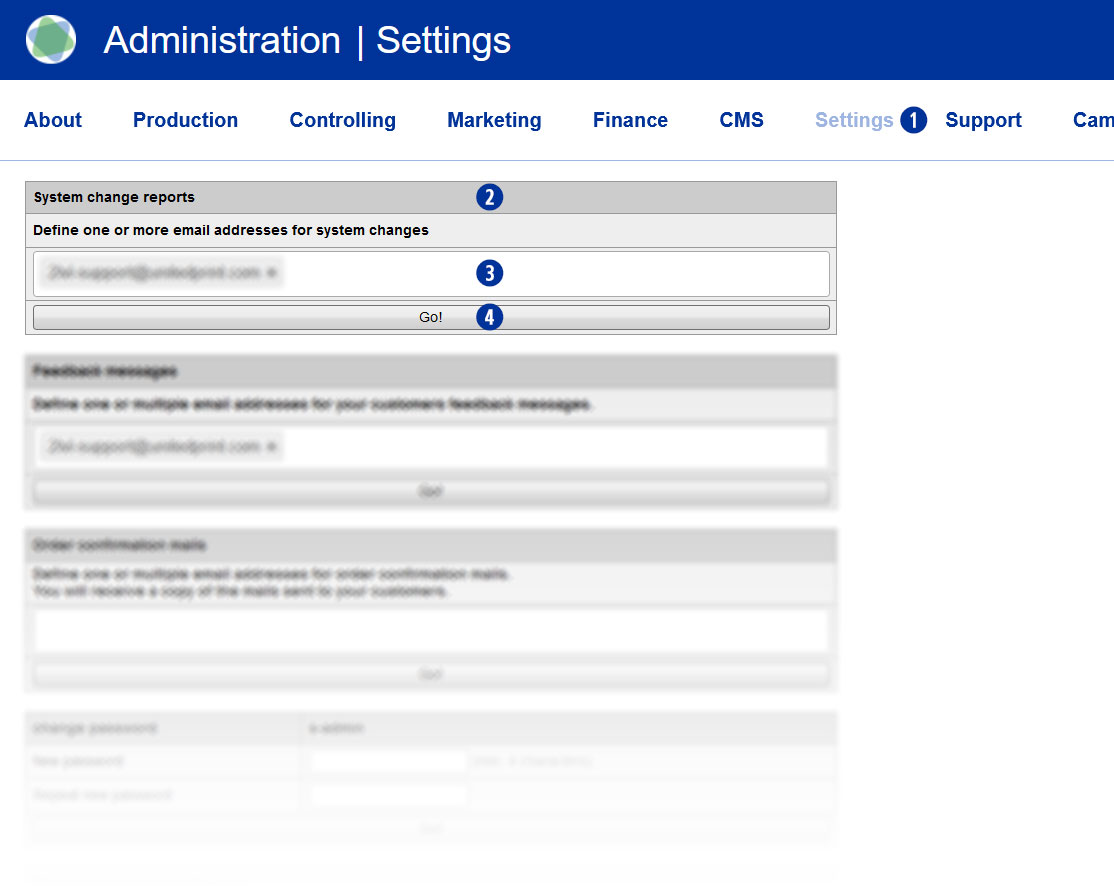Click numbered marker 3 in the email field
Screen dimensions: 1114x890
(489, 273)
